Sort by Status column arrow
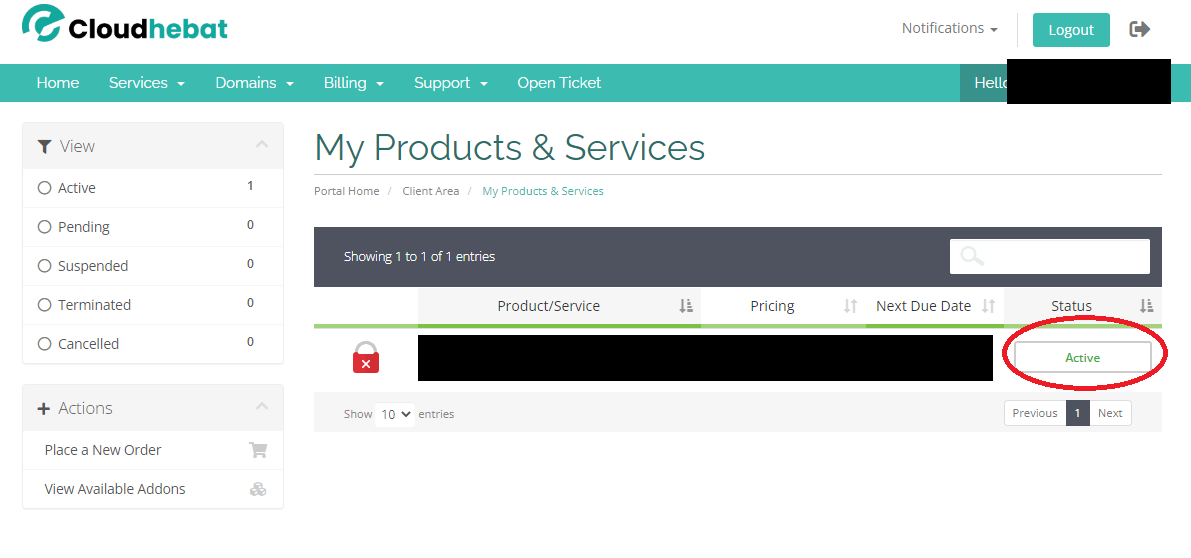The height and width of the screenshot is (558, 1191). click(1146, 306)
